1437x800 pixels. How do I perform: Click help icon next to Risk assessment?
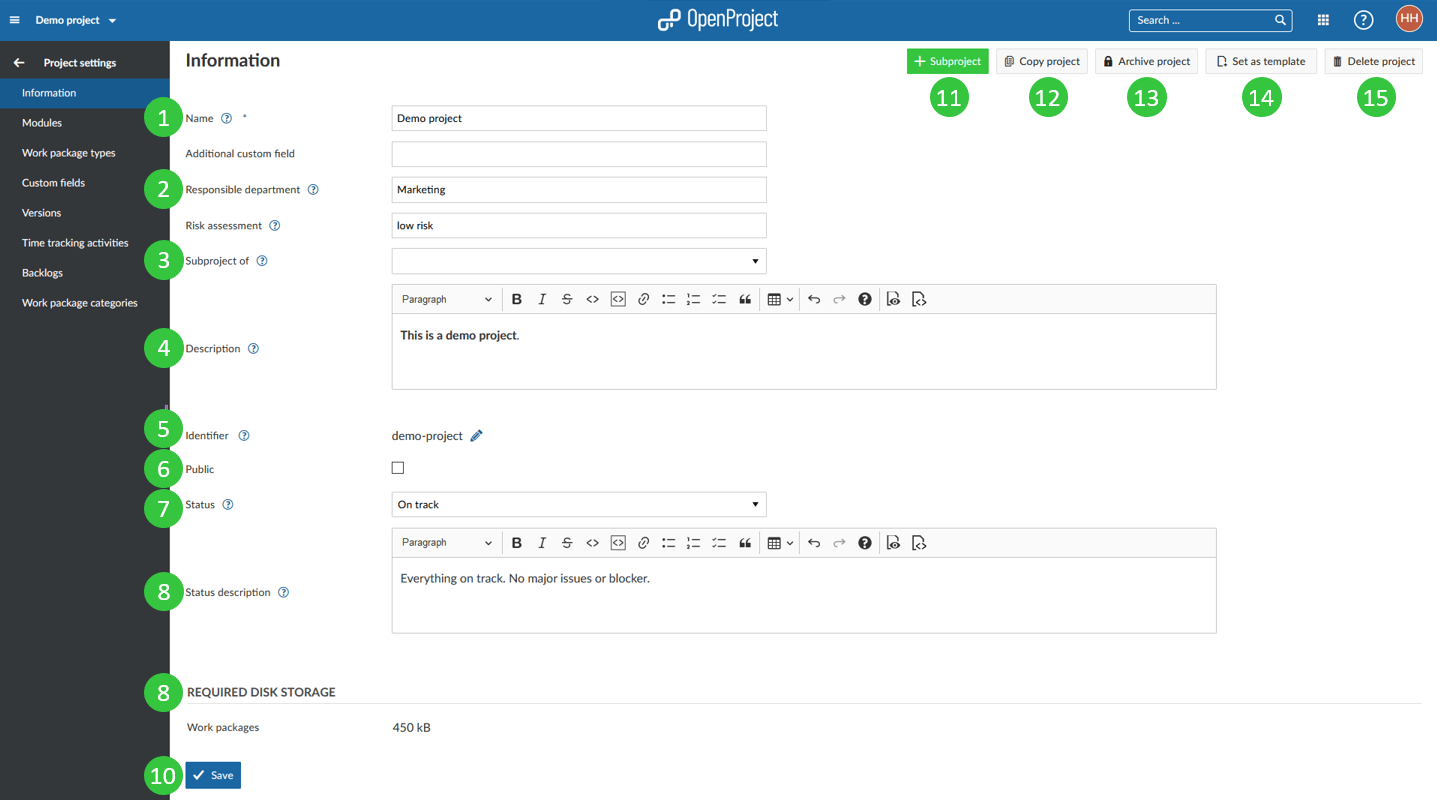tap(275, 225)
